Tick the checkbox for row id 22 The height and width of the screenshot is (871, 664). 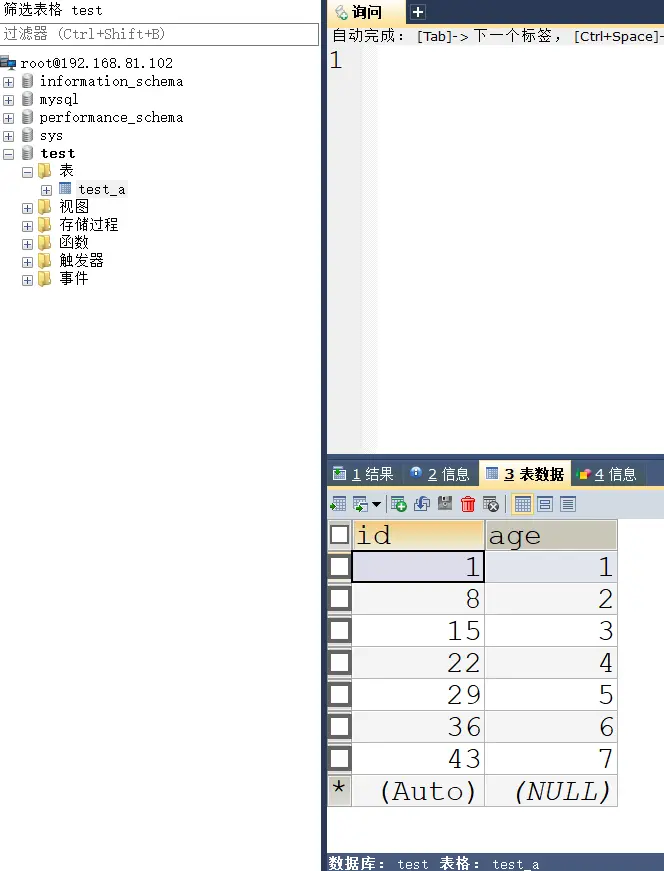340,663
